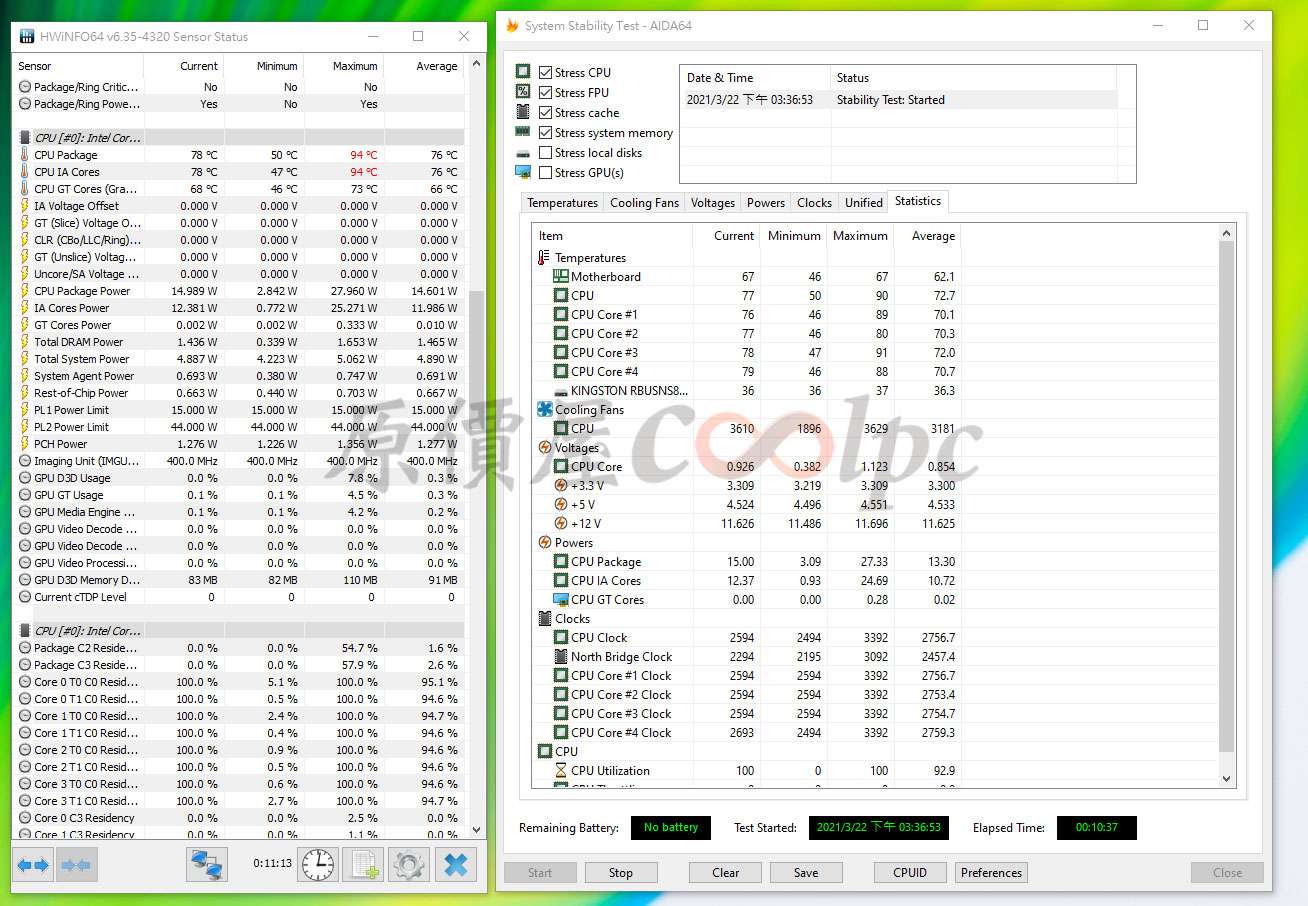Click the North Bridge Clock chip icon

561,657
